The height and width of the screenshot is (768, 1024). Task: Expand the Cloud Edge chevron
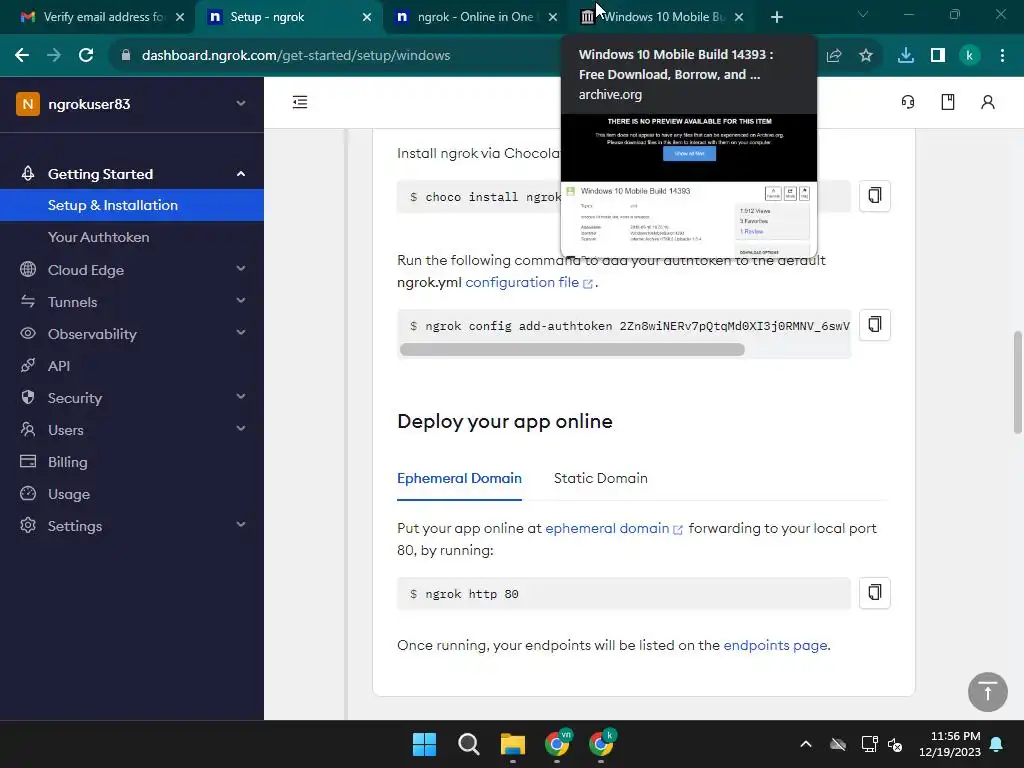pyautogui.click(x=241, y=268)
